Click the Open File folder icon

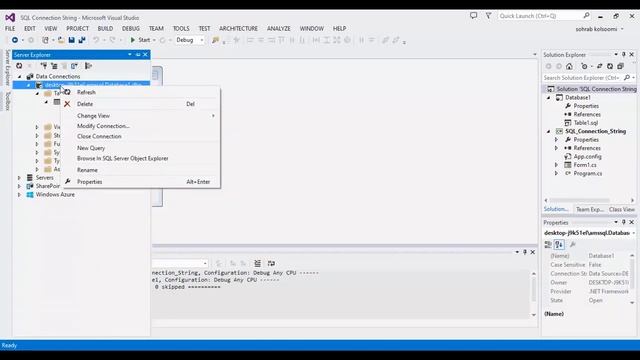[x=61, y=40]
